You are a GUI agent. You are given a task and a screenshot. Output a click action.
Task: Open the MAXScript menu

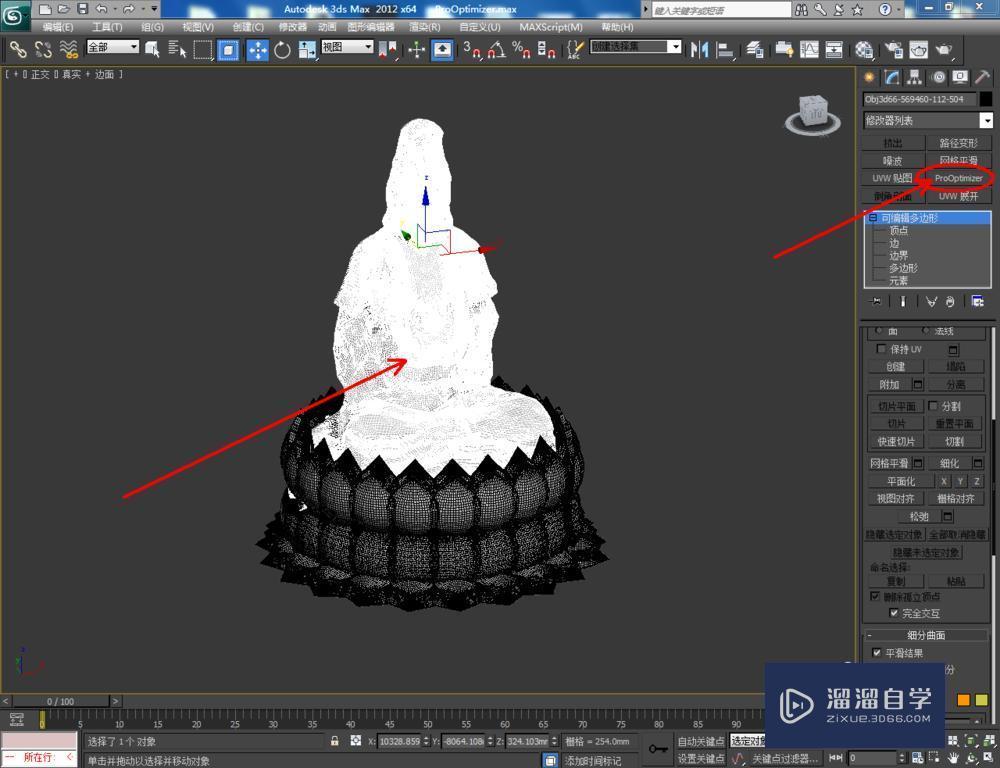click(550, 27)
